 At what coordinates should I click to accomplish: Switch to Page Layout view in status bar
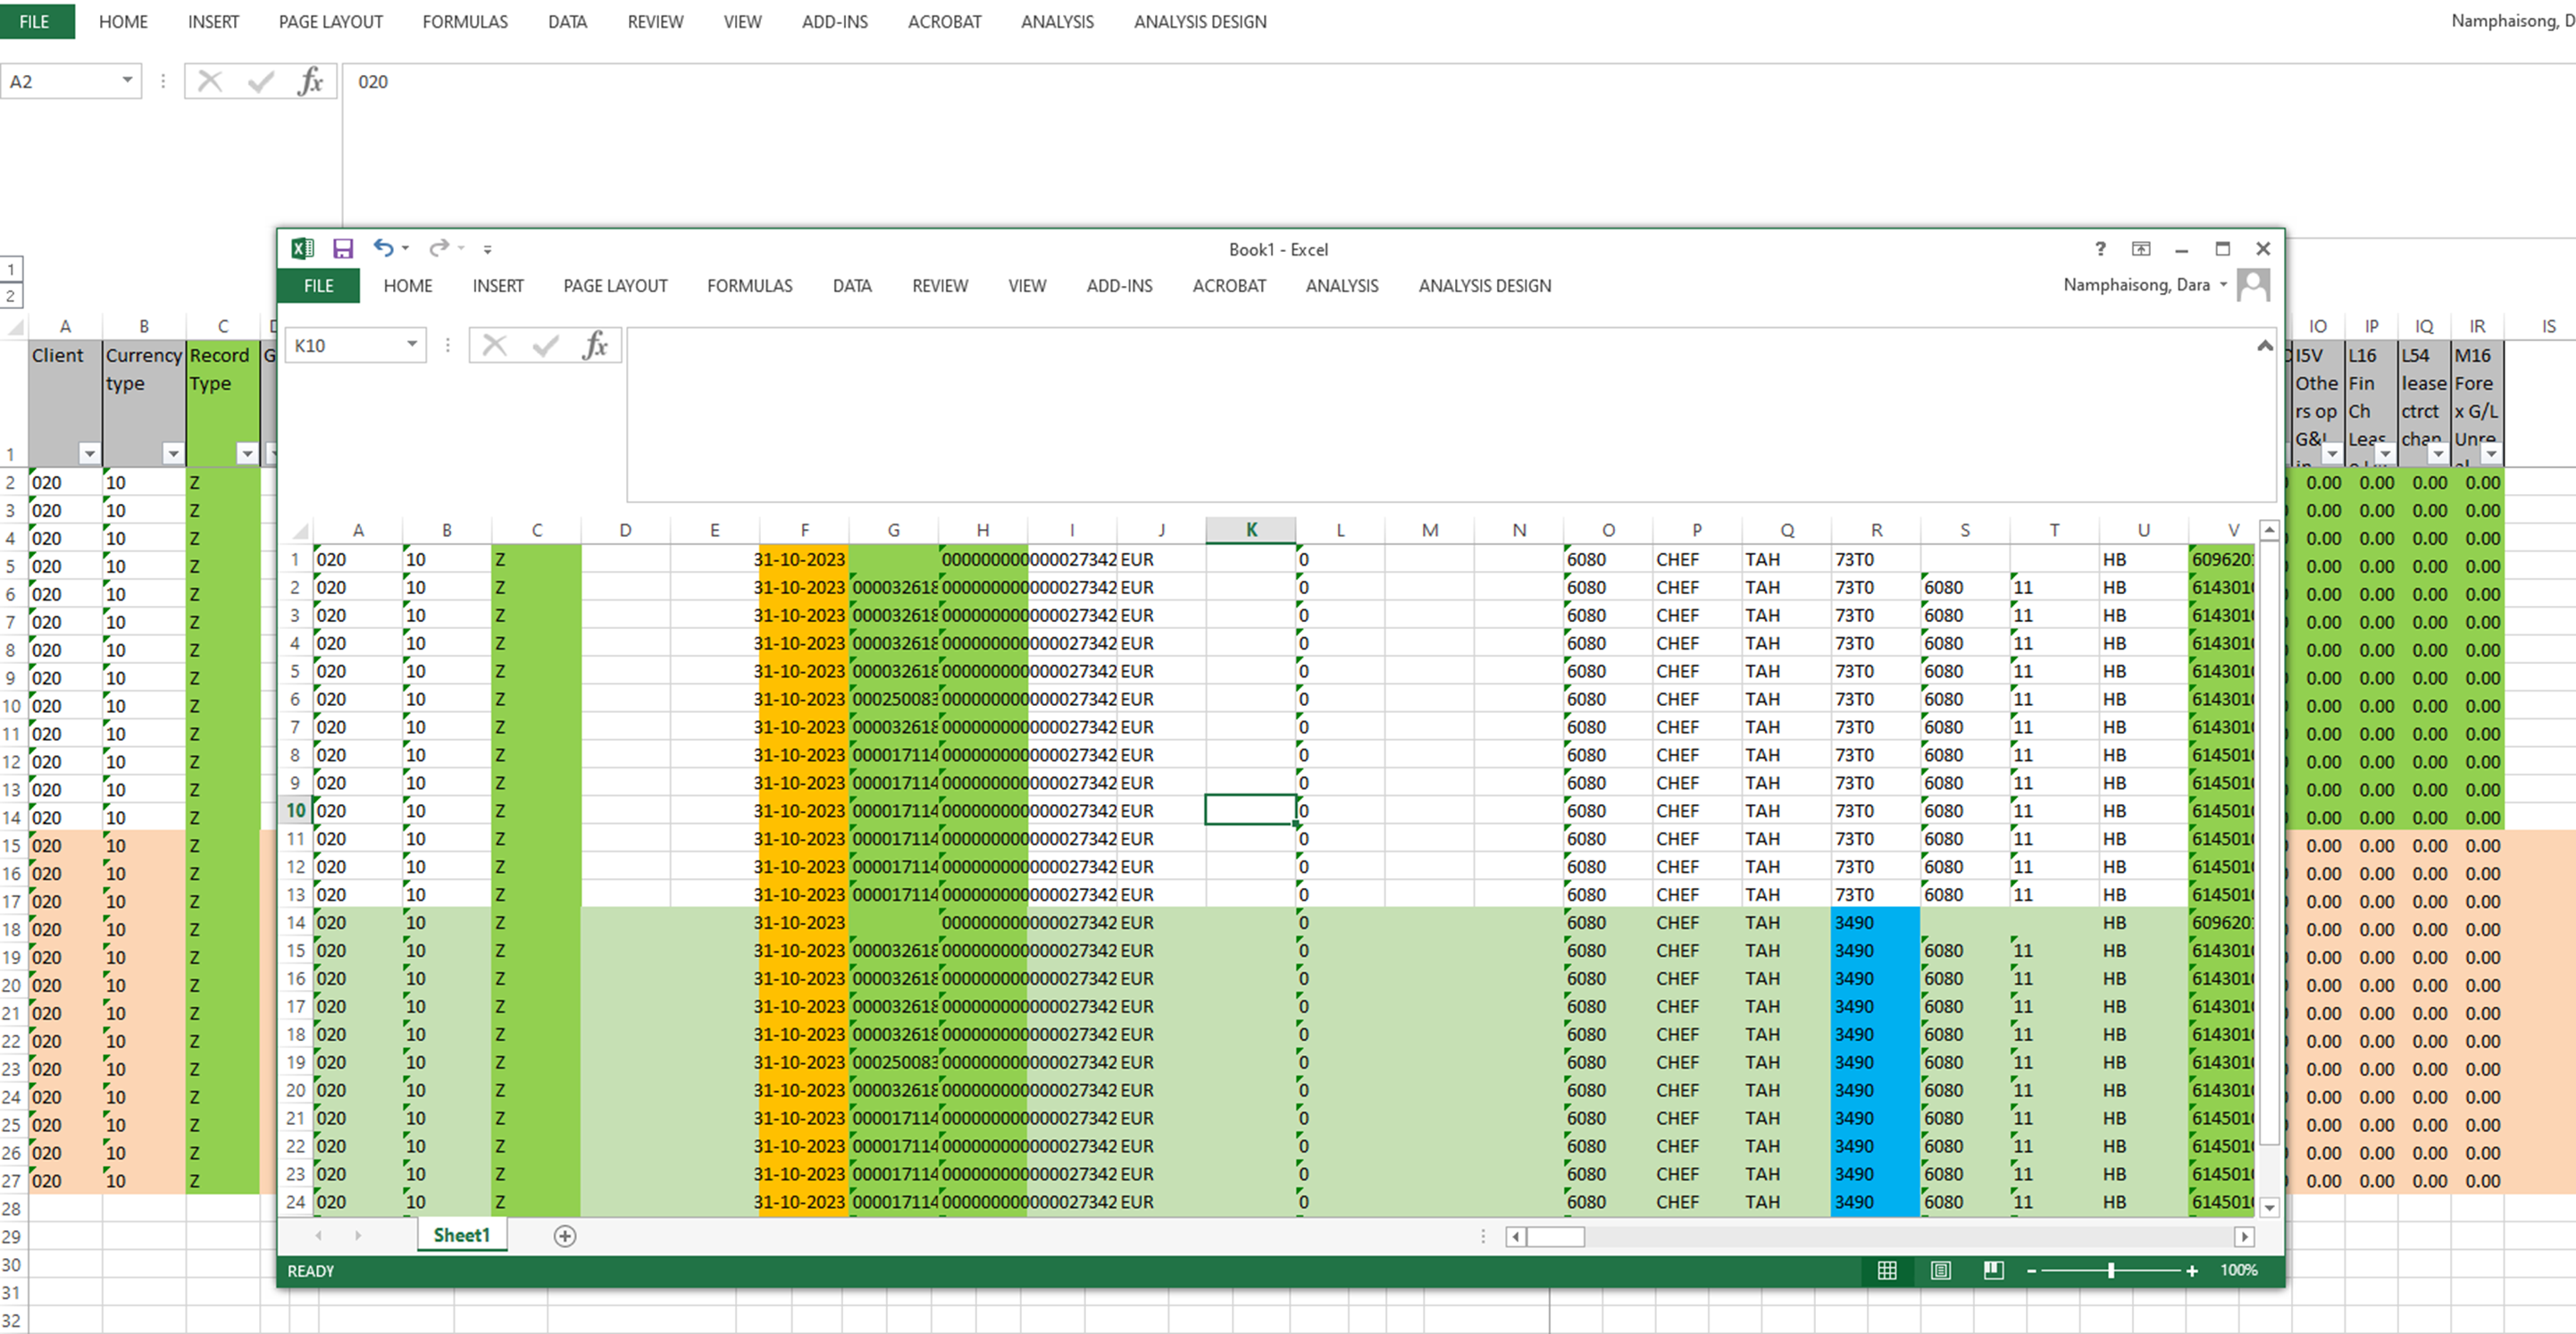coord(1940,1270)
